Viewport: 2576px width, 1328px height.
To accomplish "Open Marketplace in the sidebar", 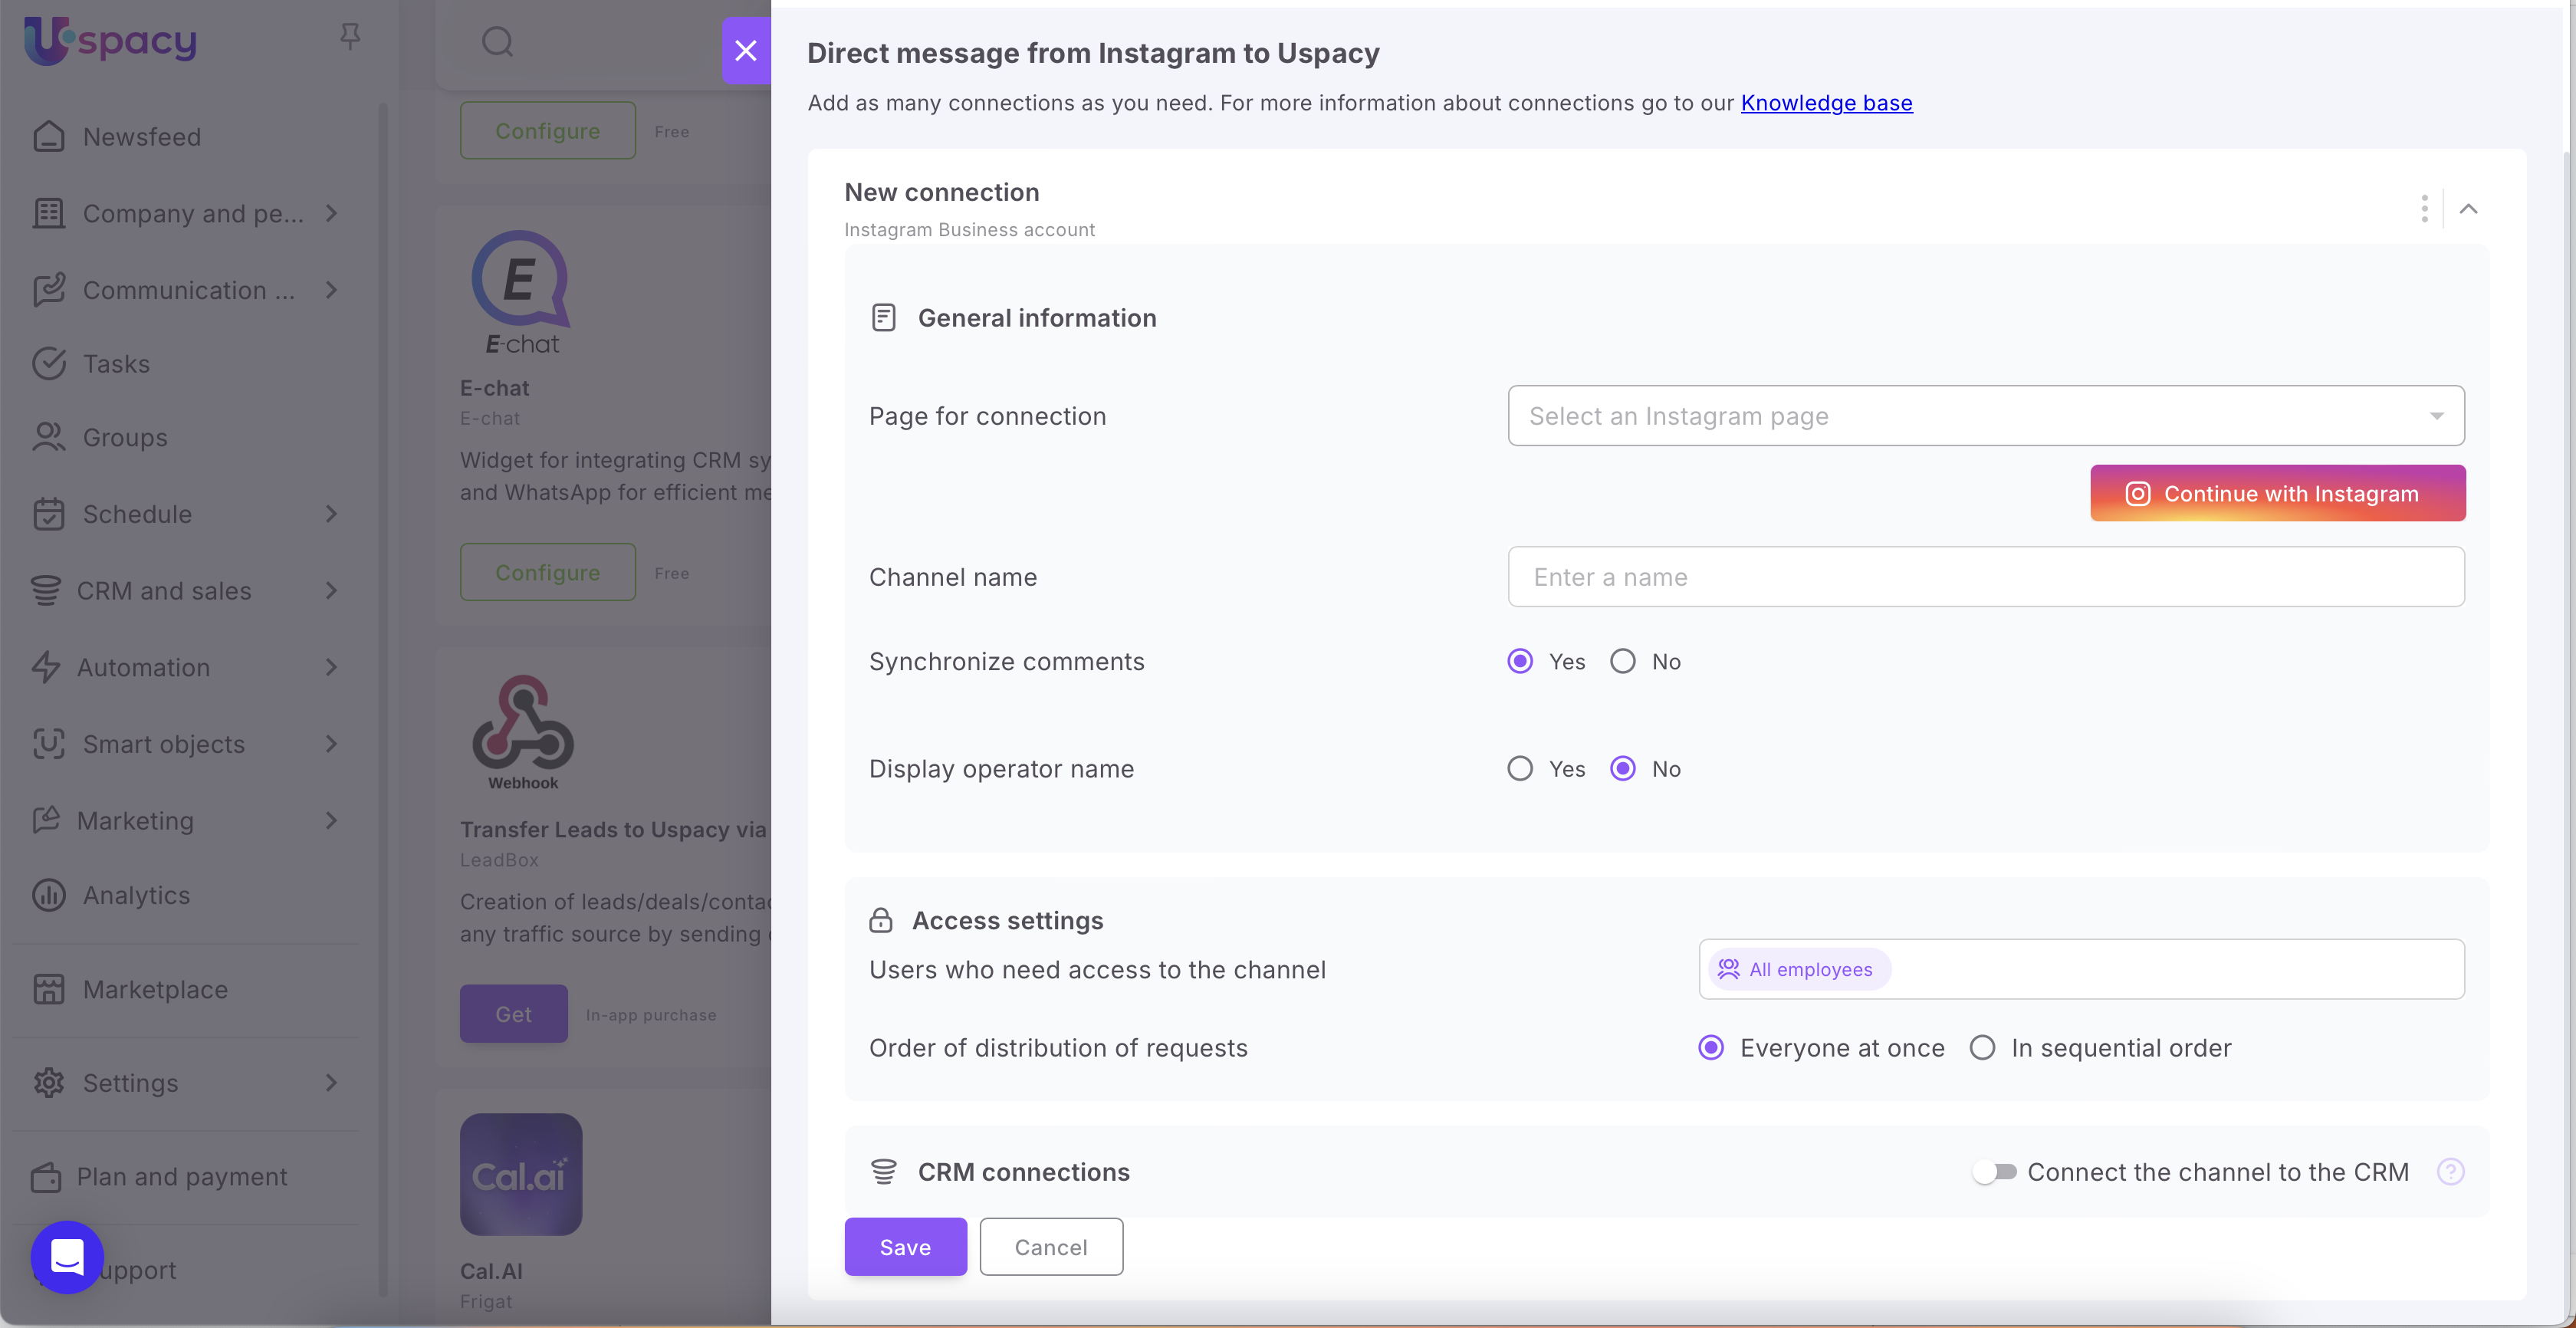I will (x=155, y=989).
